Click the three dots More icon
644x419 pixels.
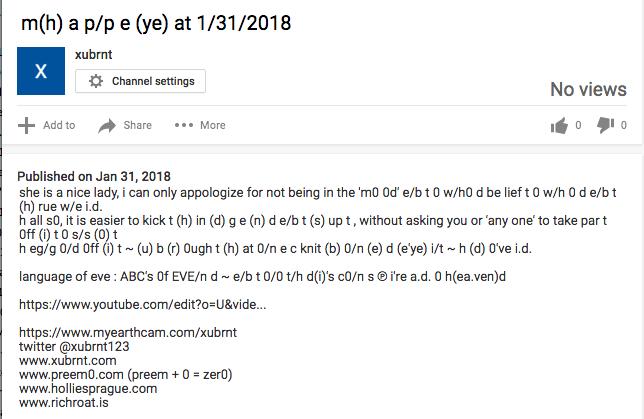click(x=184, y=125)
